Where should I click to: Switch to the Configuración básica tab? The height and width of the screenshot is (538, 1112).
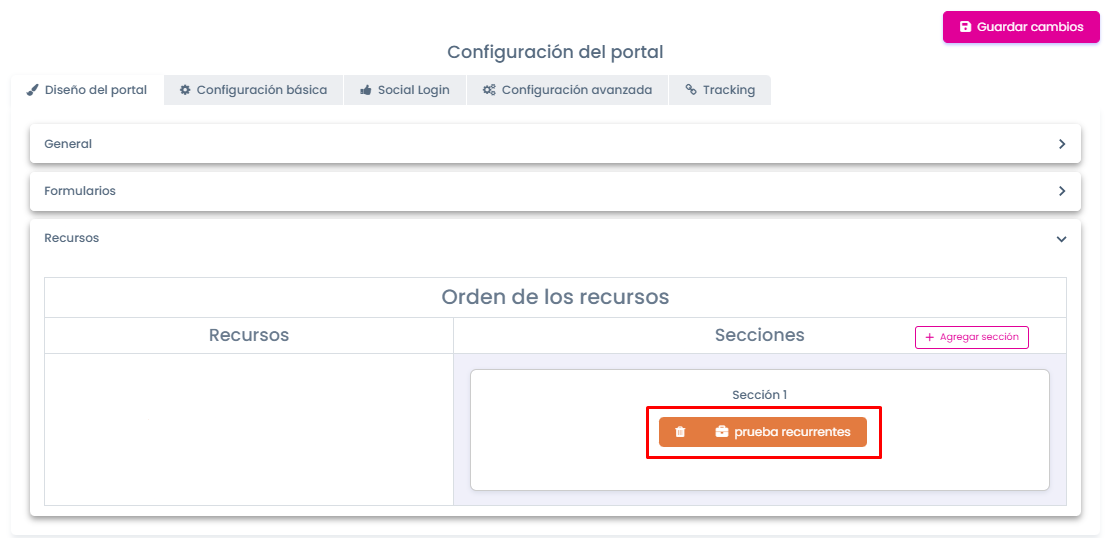click(x=254, y=90)
